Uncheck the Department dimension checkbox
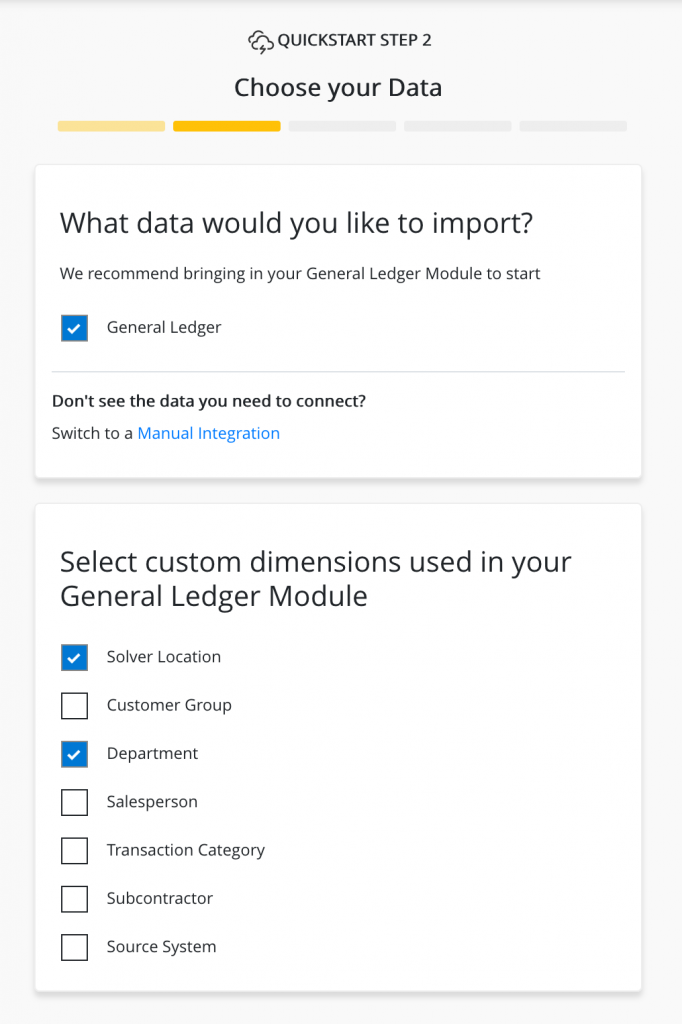The width and height of the screenshot is (682, 1024). 75,754
